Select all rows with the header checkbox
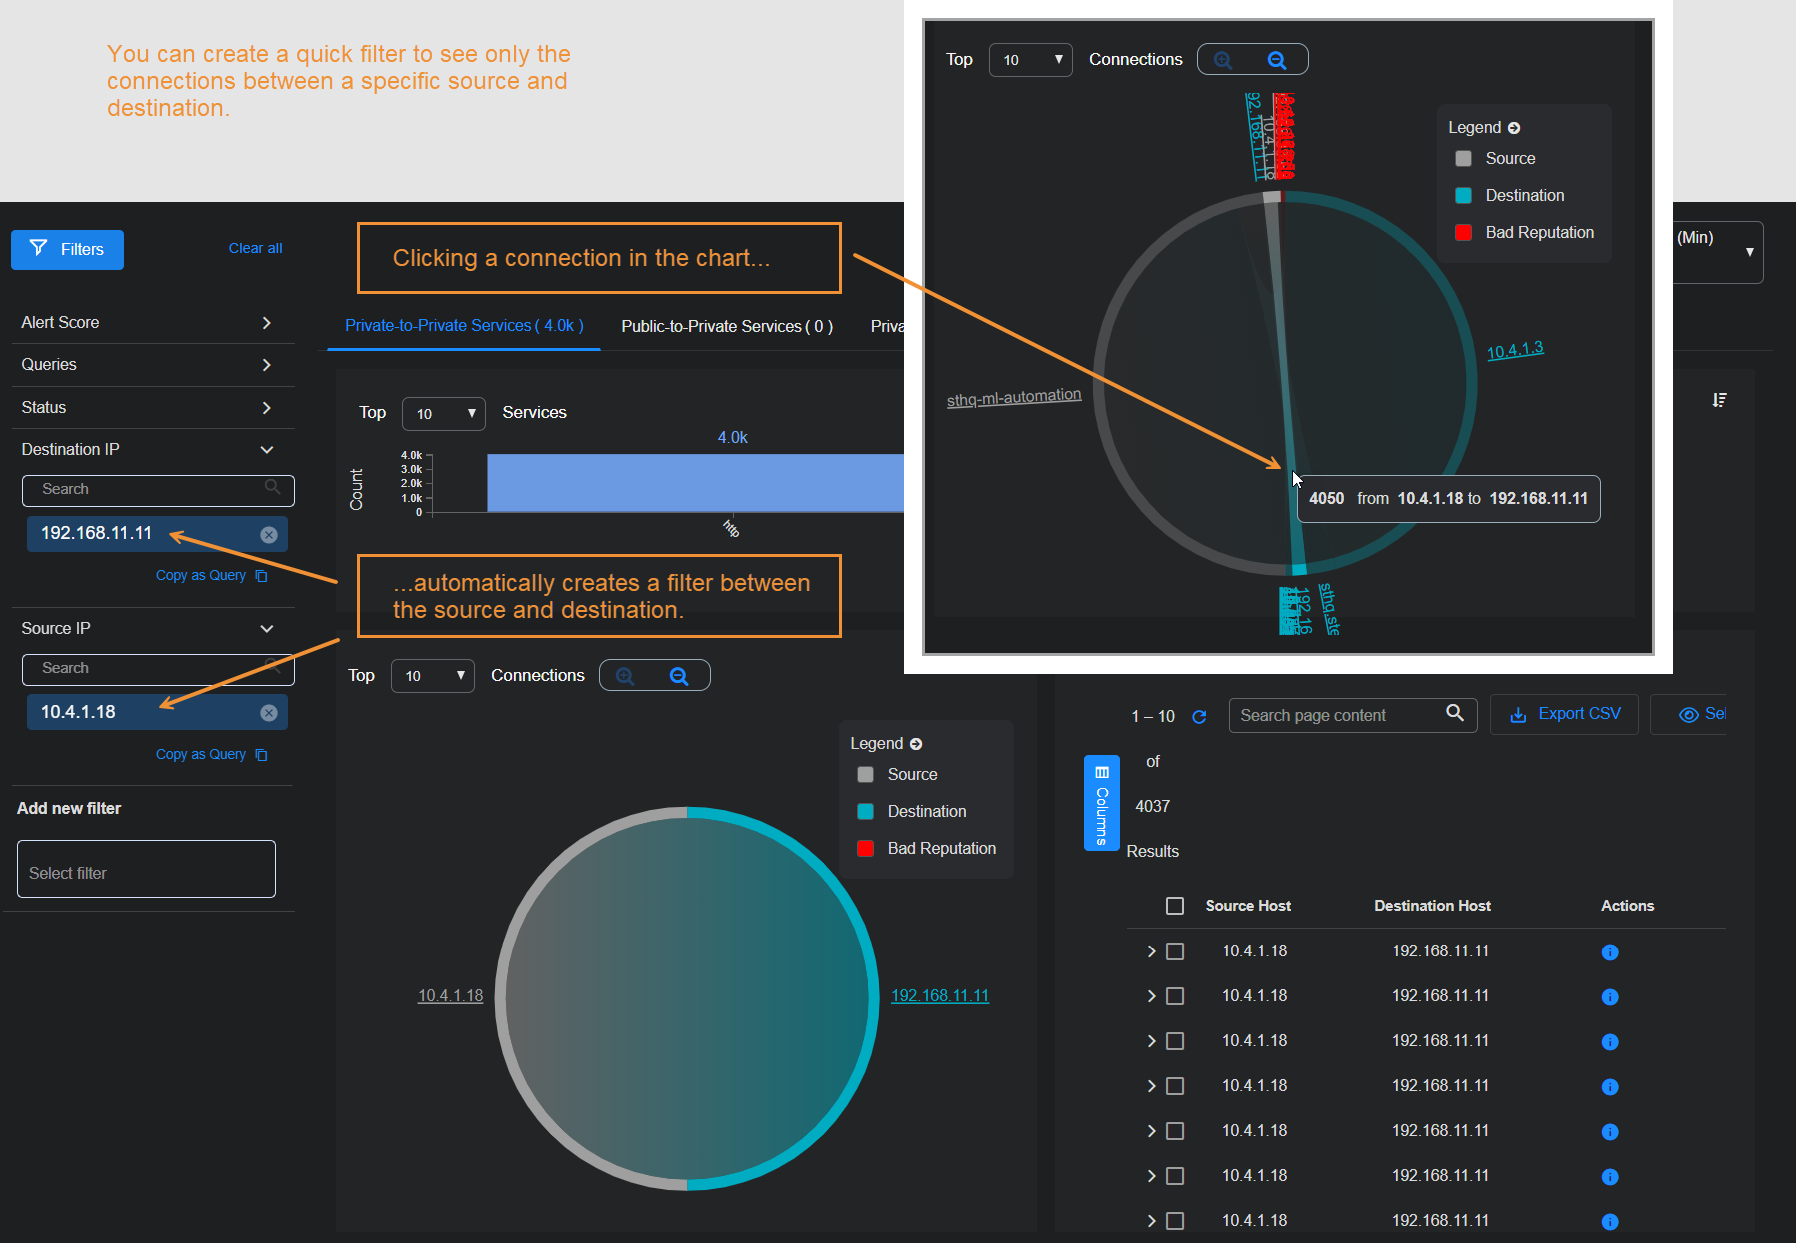This screenshot has height=1243, width=1796. [1174, 906]
